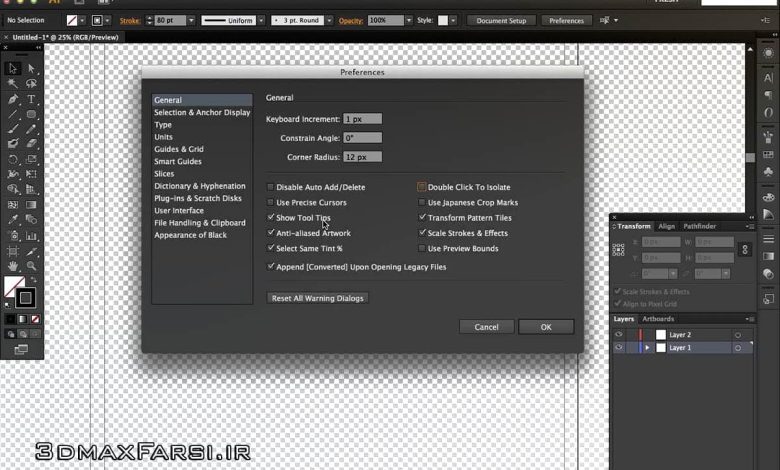Open Layers panel flyout menu

coord(750,319)
